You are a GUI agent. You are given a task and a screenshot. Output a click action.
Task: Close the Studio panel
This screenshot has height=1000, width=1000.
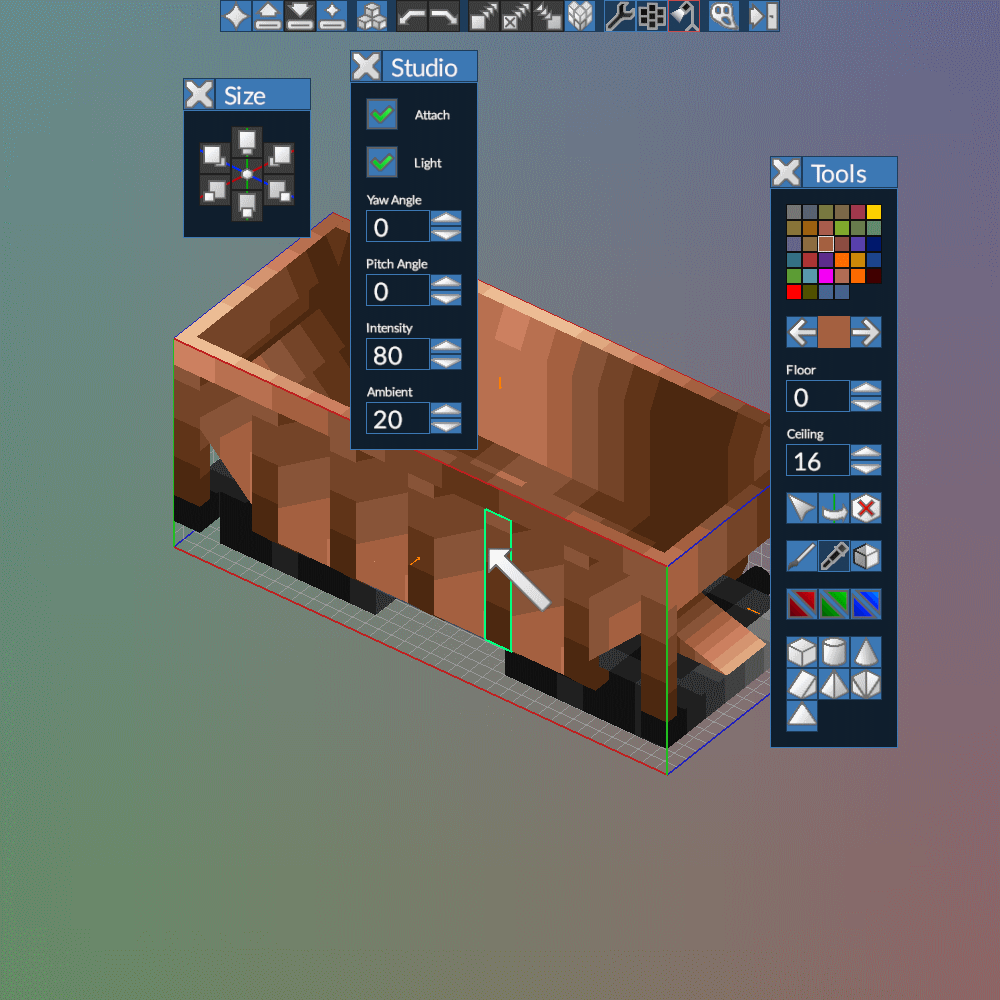pos(366,66)
